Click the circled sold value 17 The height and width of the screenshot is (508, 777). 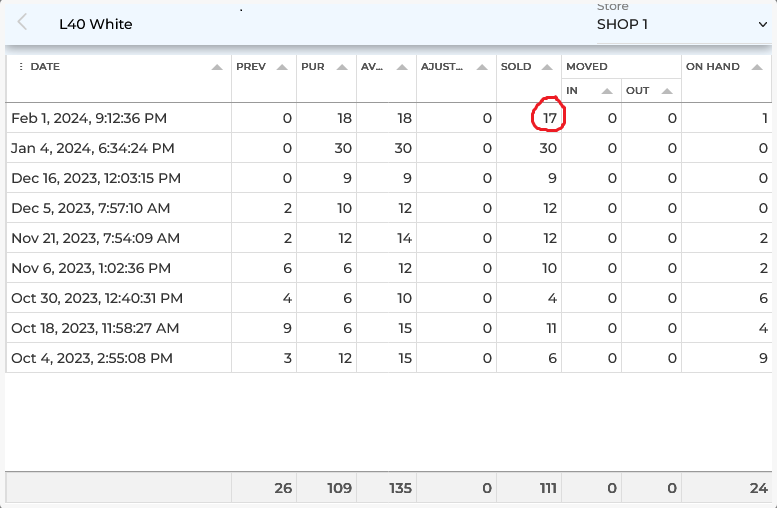click(x=549, y=118)
